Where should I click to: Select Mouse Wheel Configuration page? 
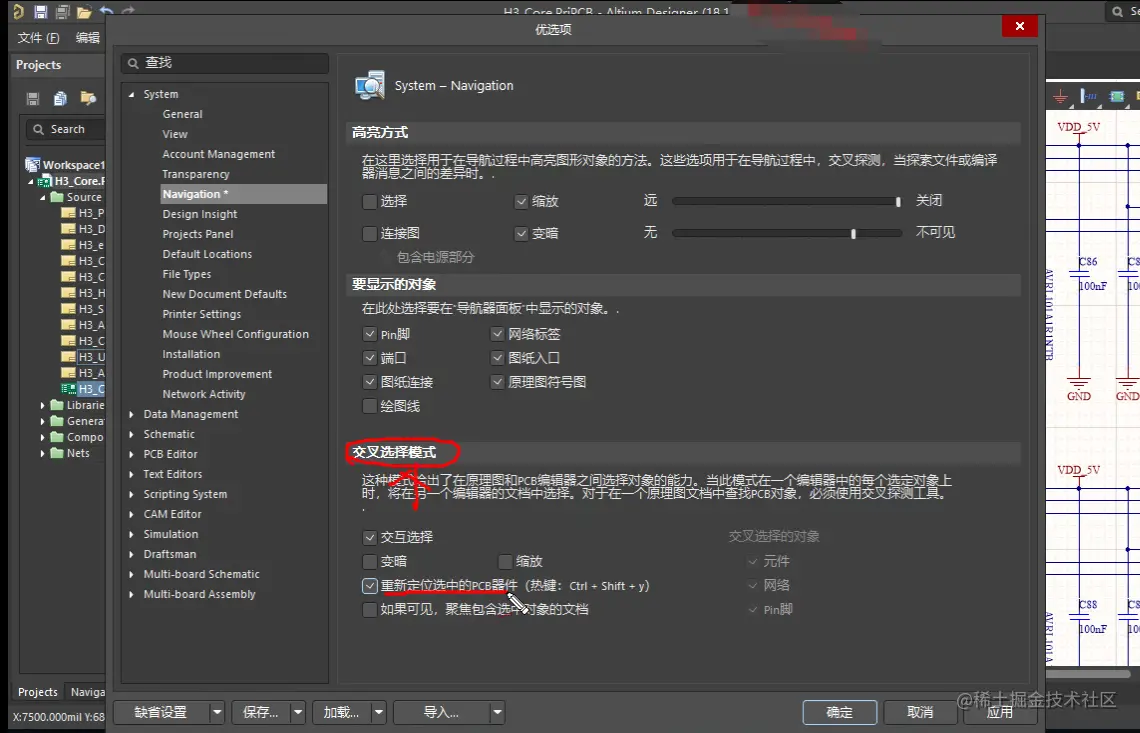click(236, 335)
